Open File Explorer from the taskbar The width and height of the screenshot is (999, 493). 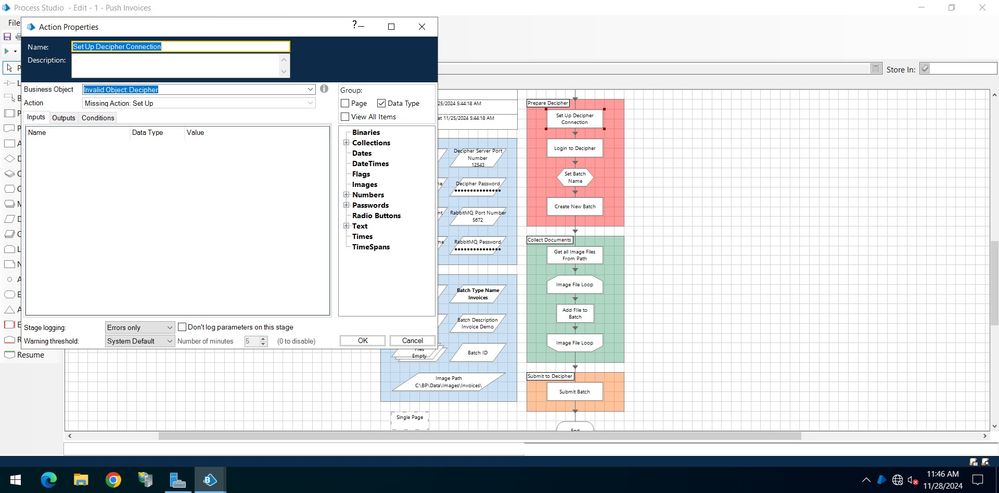(81, 480)
